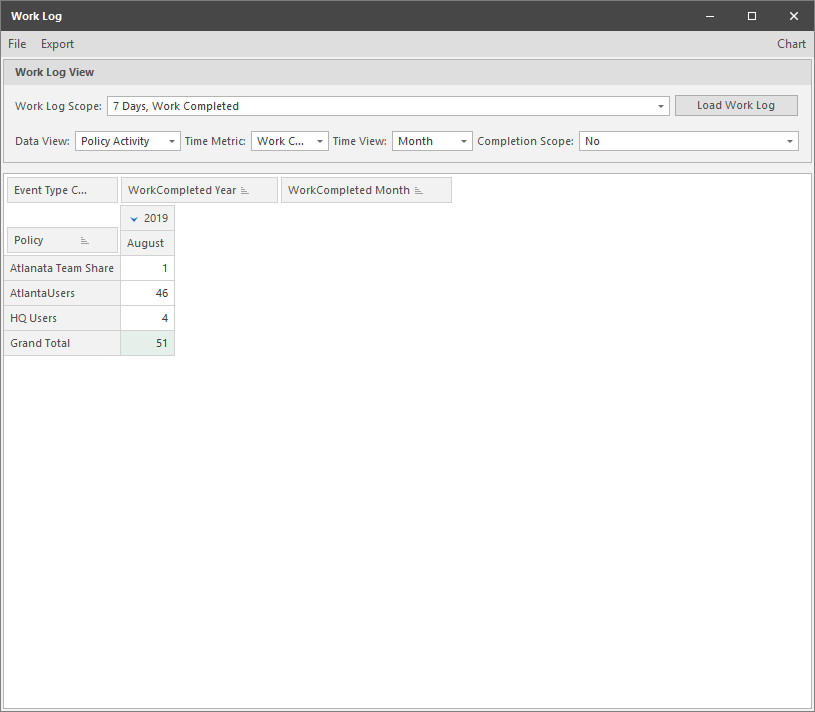Open the Data View dropdown
815x712 pixels.
click(x=170, y=141)
